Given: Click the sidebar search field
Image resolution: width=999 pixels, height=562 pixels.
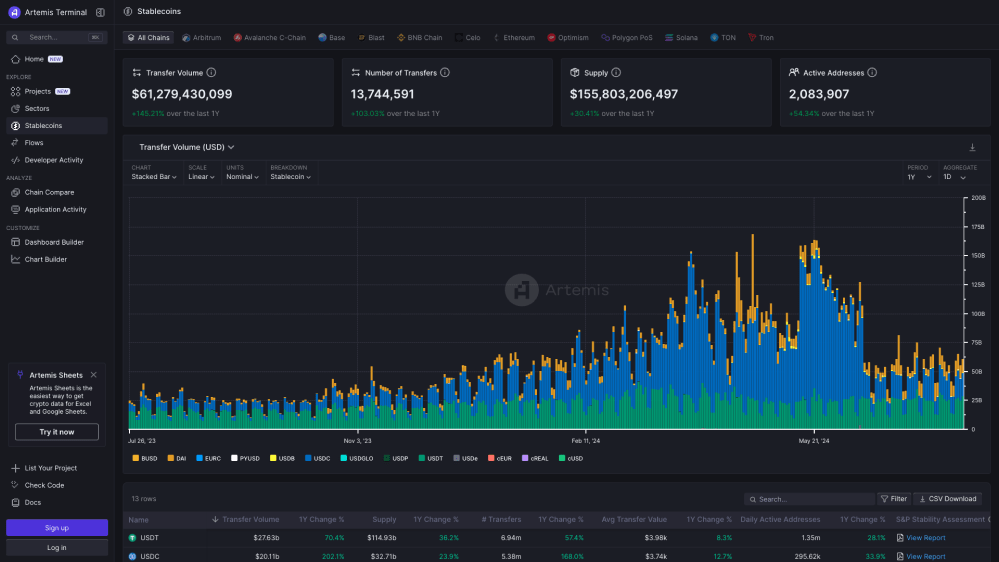Looking at the screenshot, I should (x=57, y=38).
